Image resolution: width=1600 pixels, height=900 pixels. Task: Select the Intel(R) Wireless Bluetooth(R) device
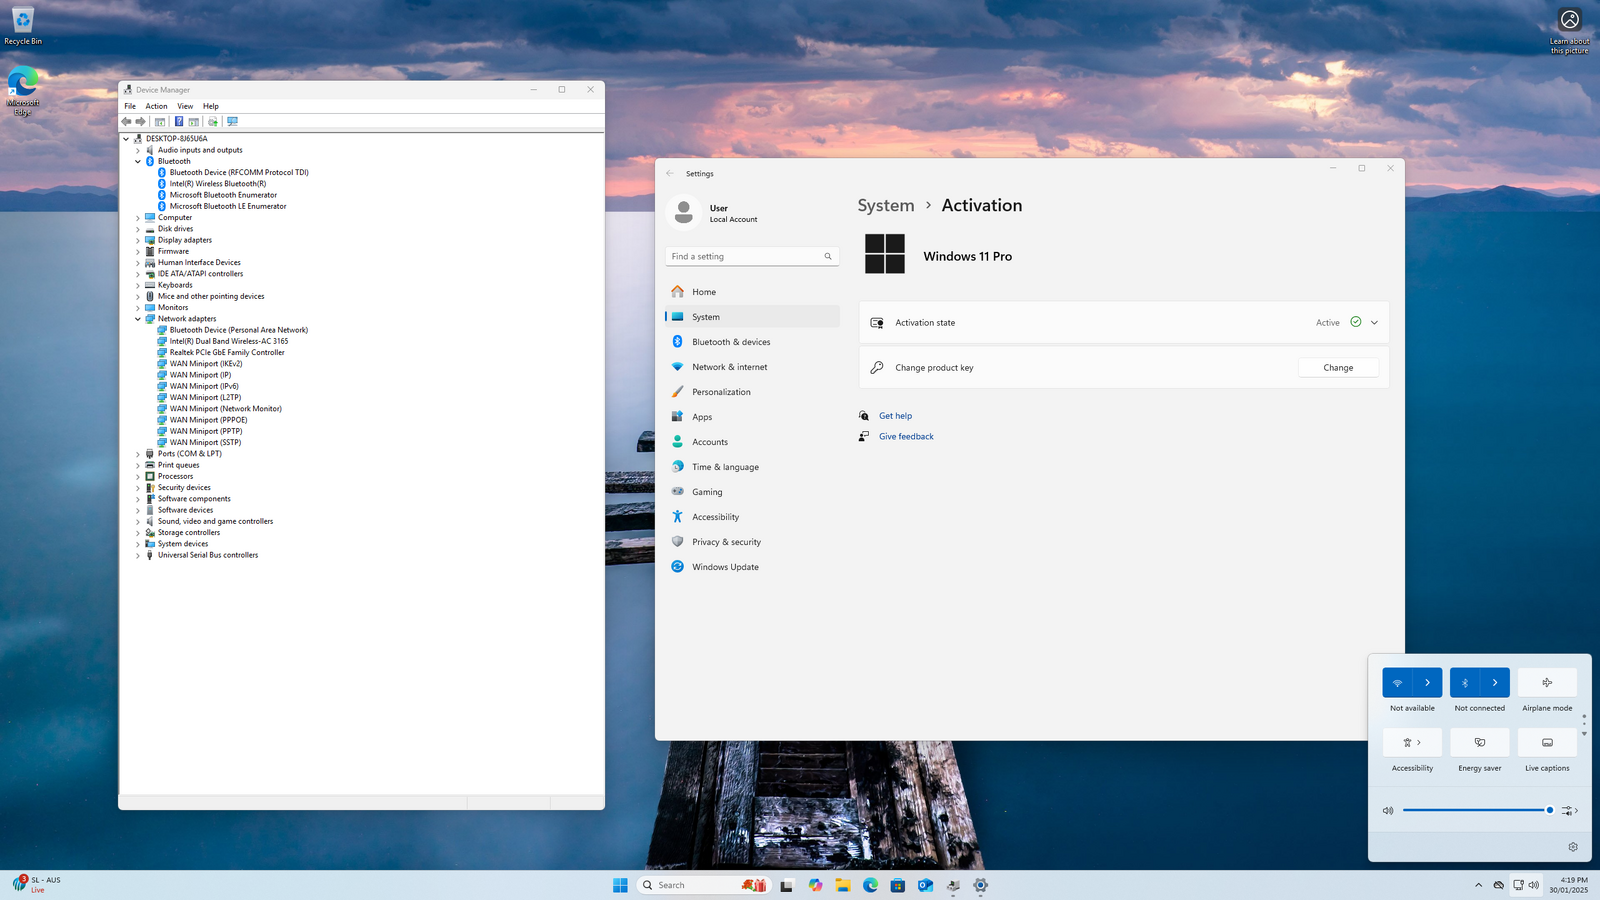[x=218, y=184]
